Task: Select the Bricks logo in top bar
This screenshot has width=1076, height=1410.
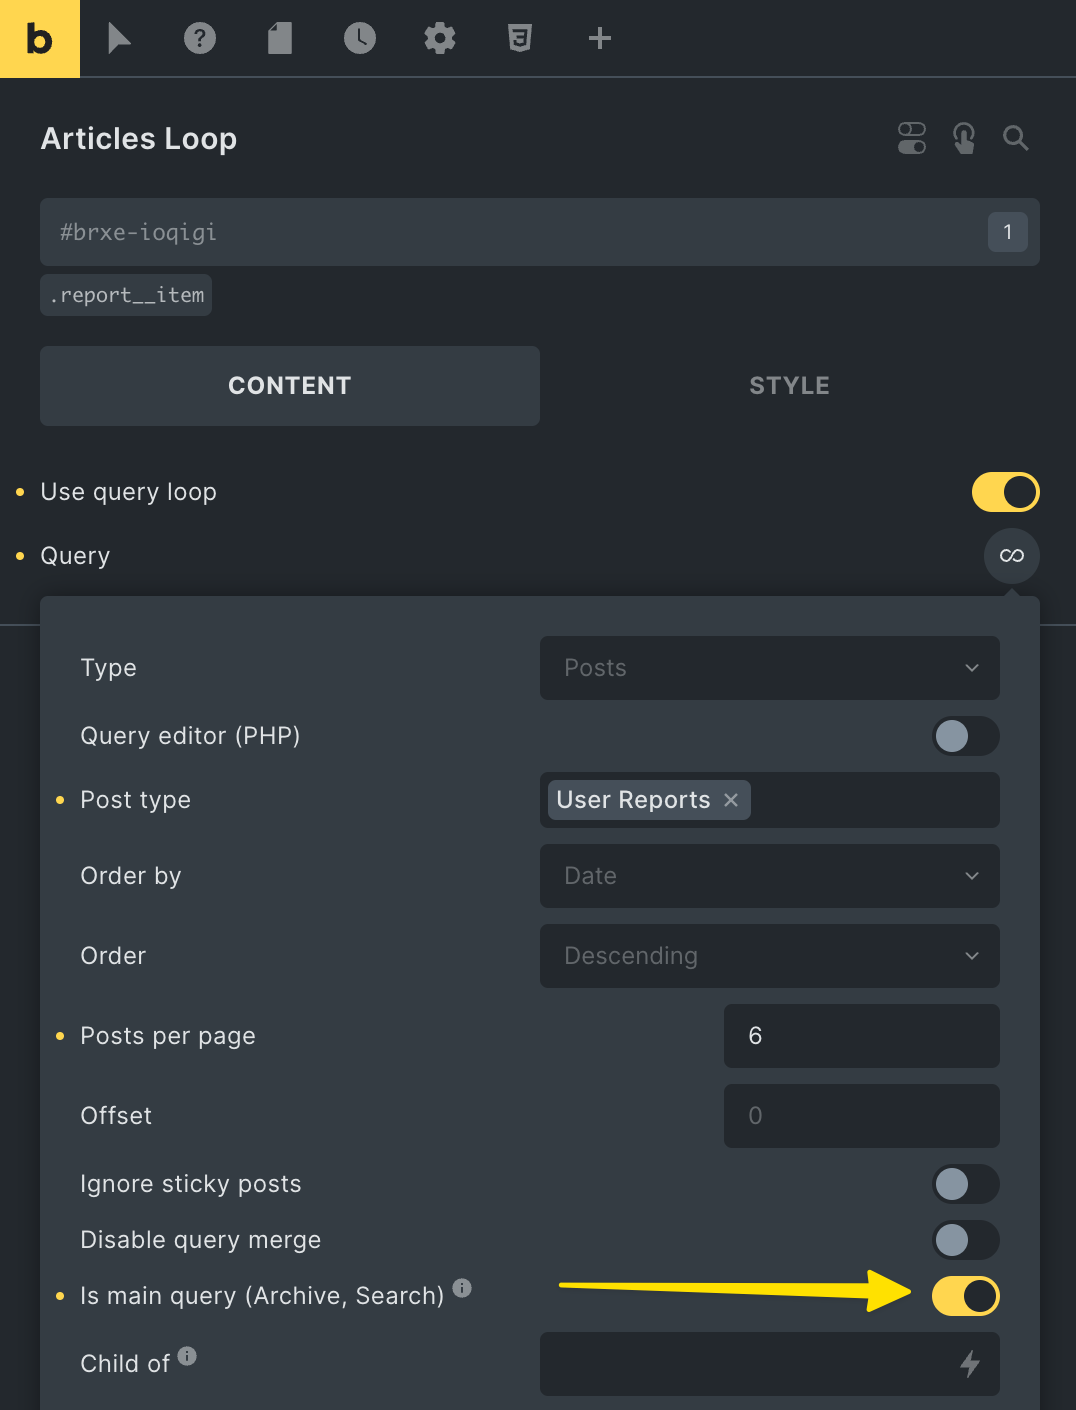Action: coord(40,38)
